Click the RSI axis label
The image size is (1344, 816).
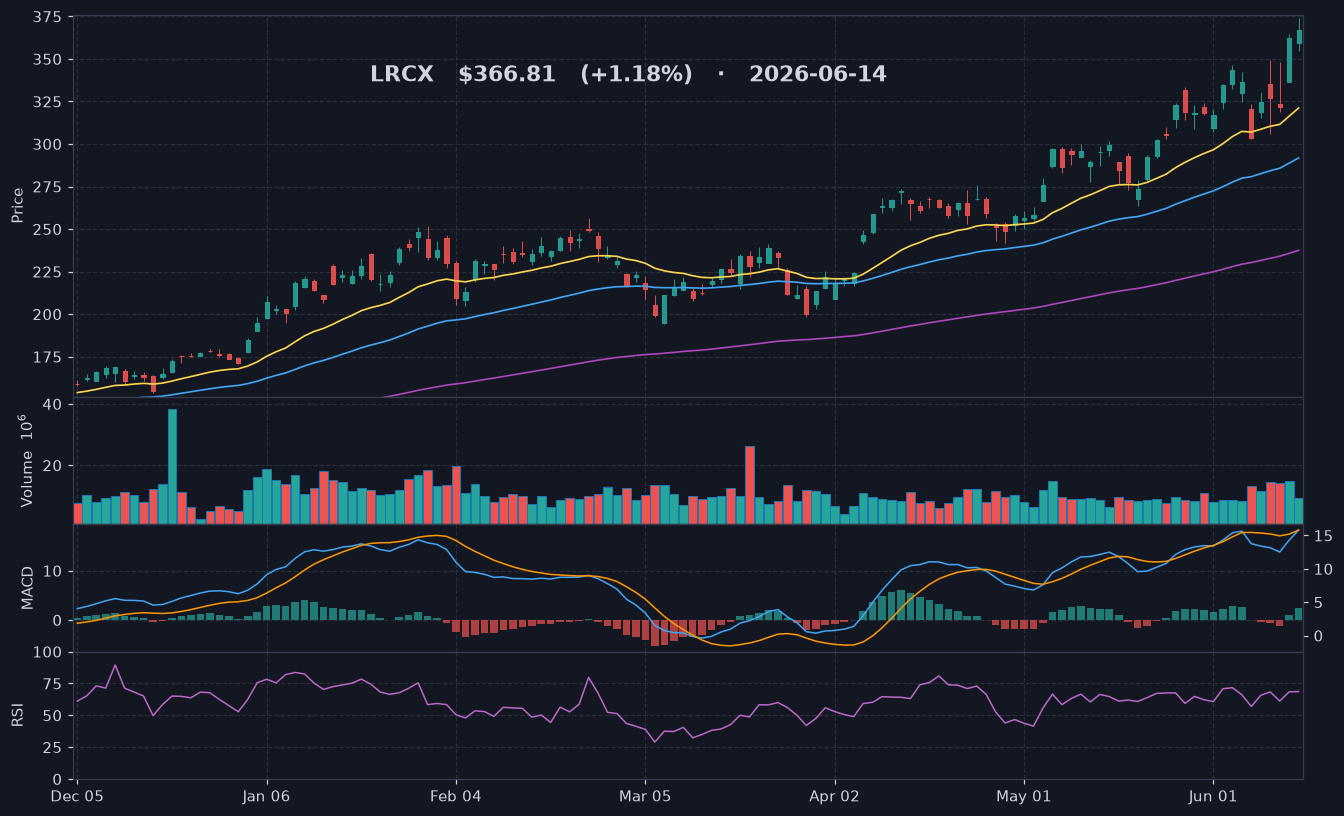click(18, 715)
